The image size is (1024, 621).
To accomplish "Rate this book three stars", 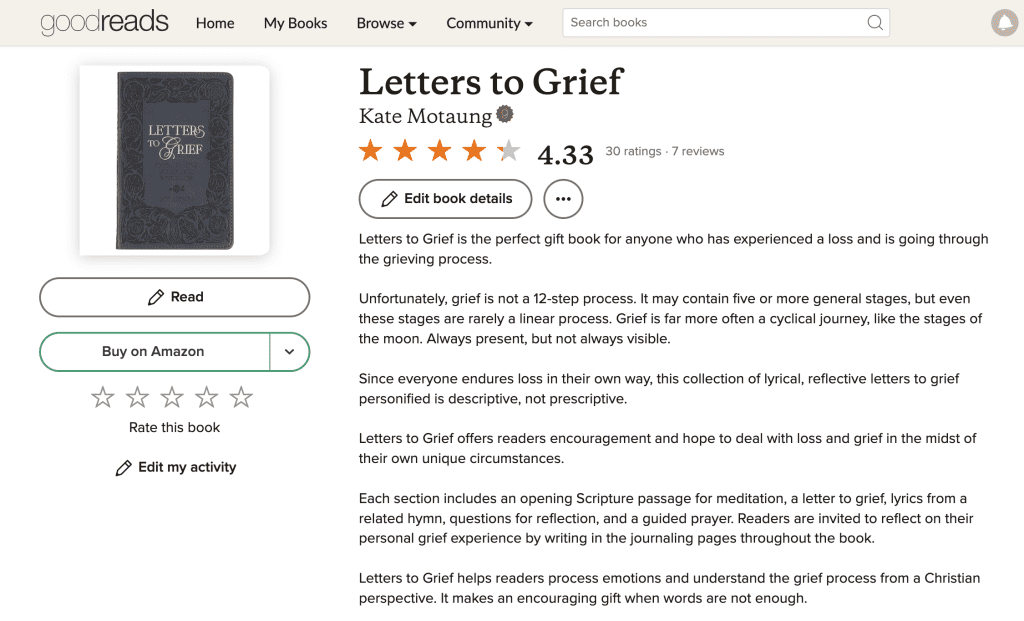I will point(171,397).
